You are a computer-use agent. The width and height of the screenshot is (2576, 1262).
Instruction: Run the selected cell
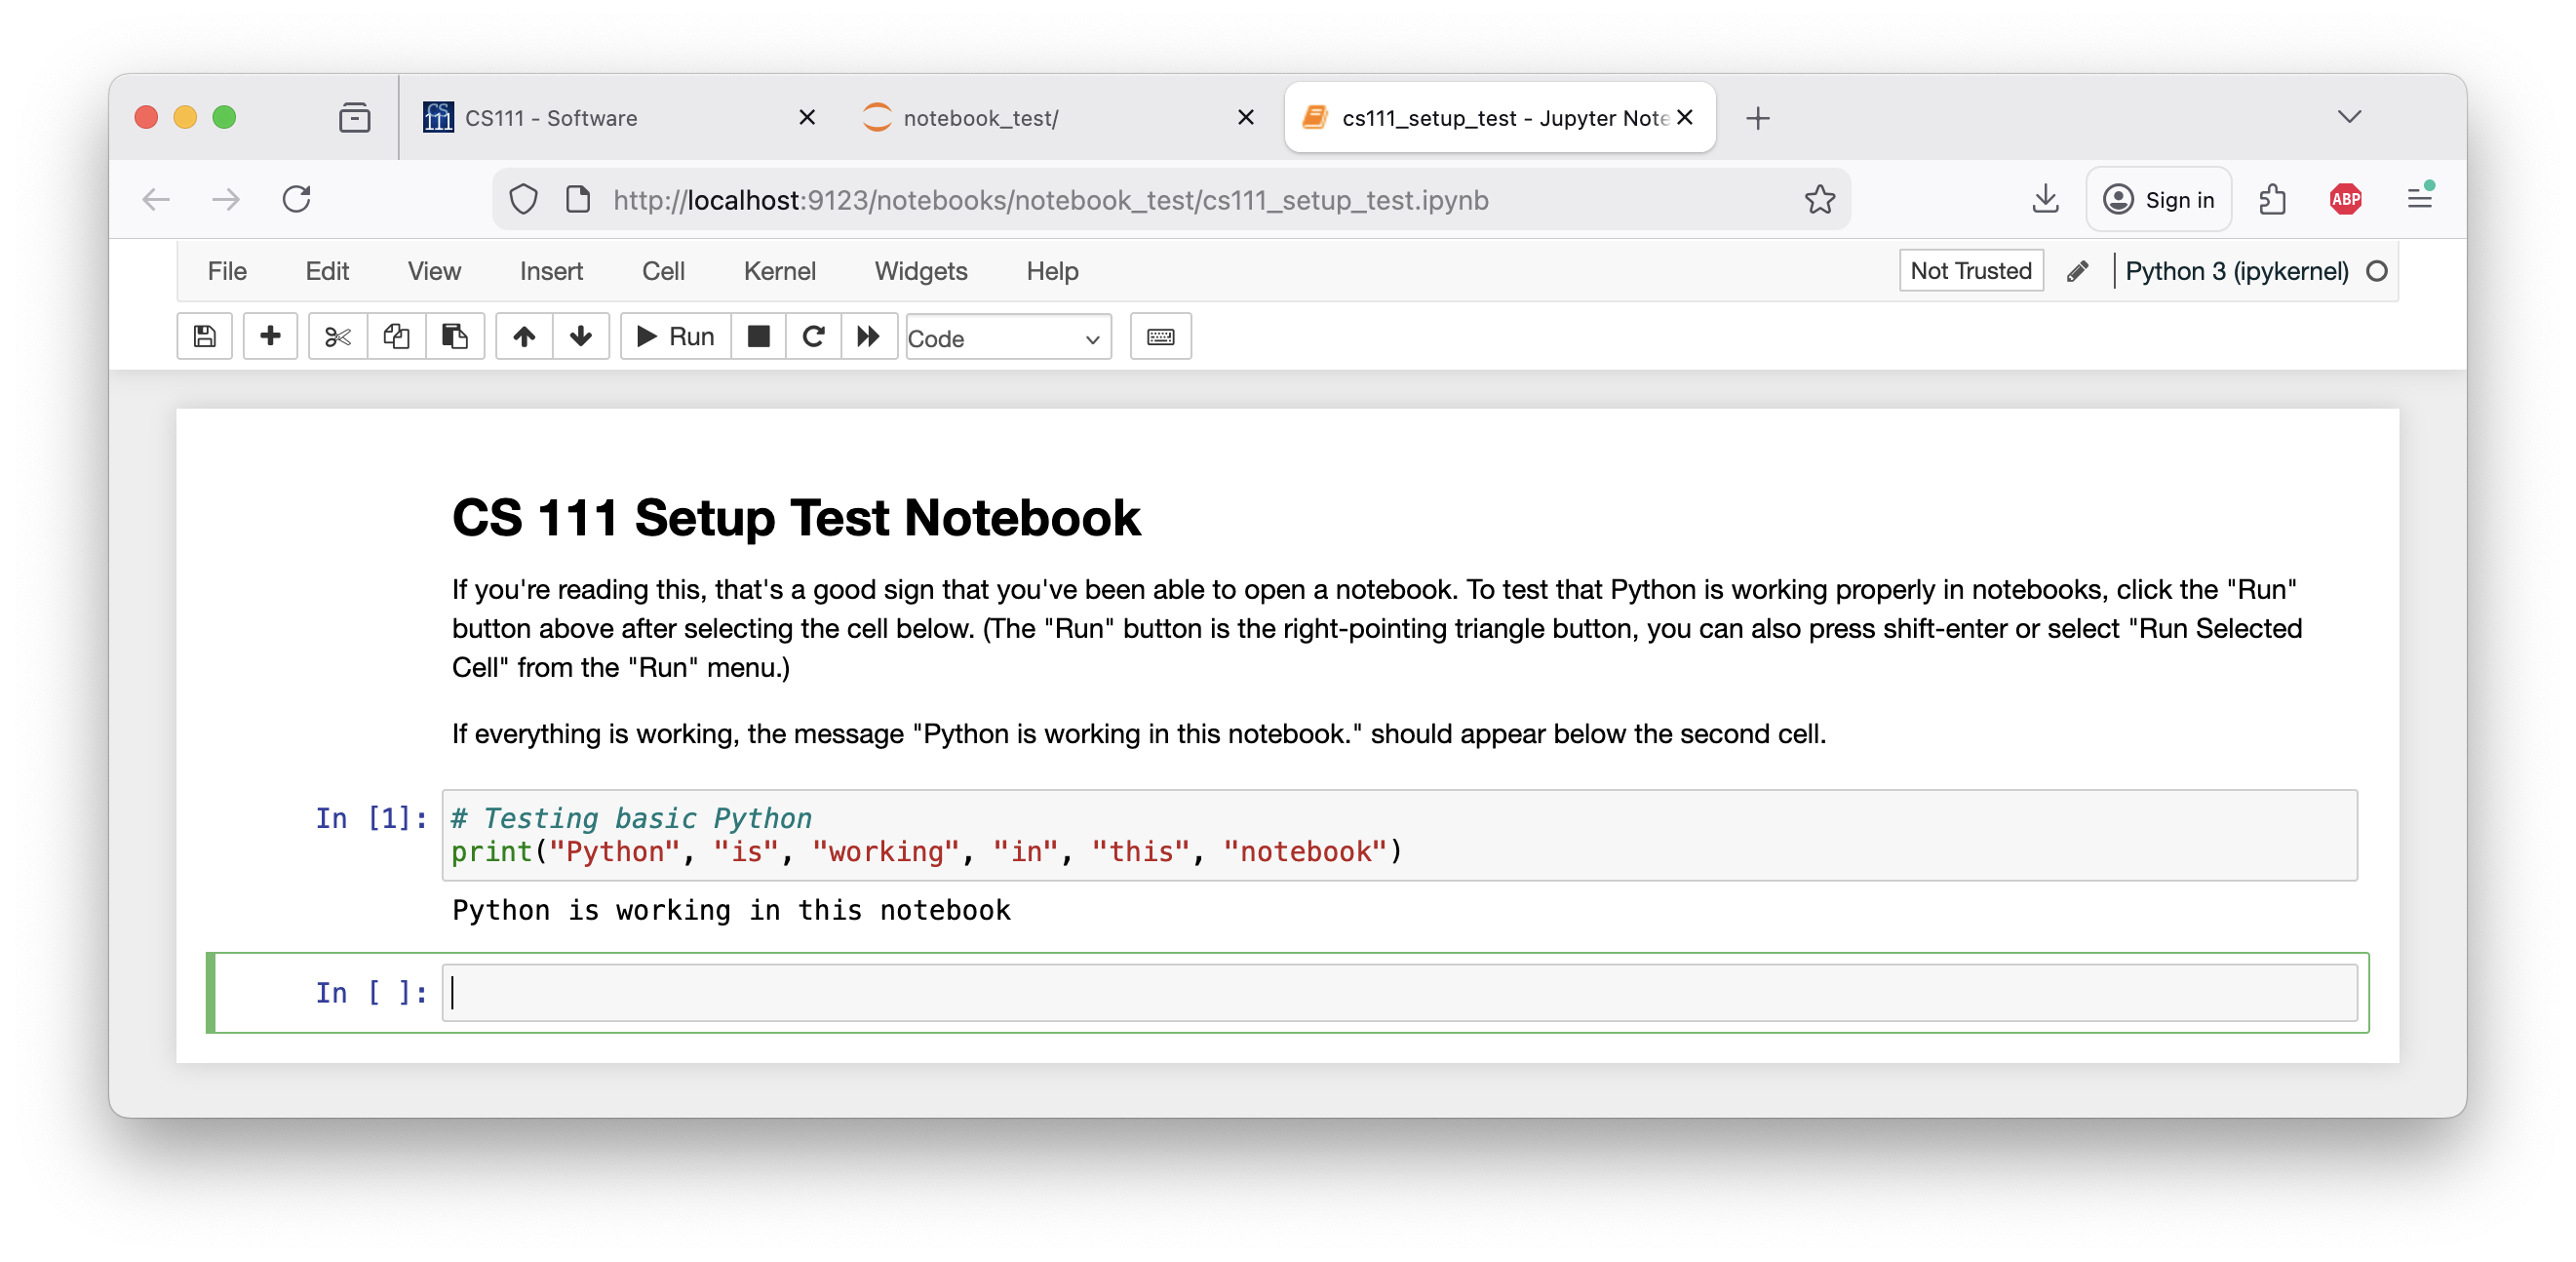click(674, 337)
